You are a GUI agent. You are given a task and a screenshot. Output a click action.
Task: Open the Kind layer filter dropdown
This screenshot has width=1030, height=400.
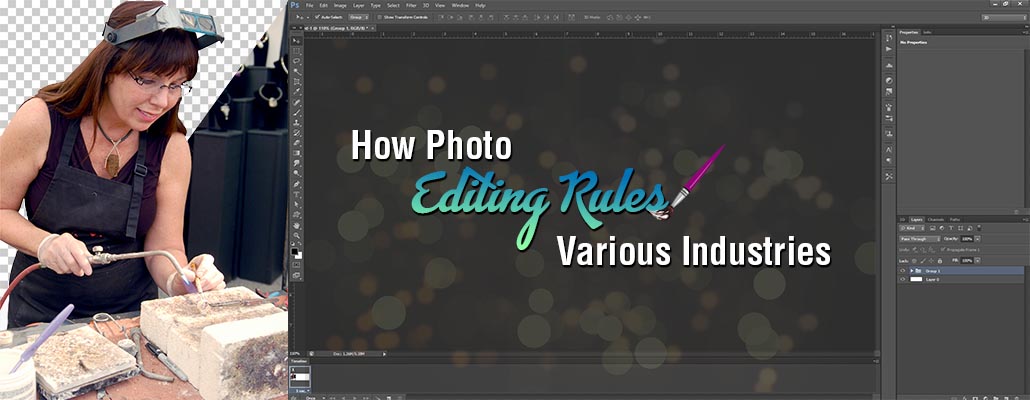912,228
